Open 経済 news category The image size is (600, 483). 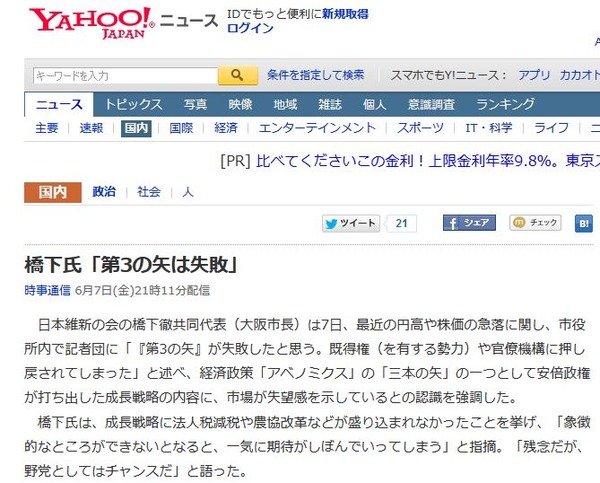226,128
